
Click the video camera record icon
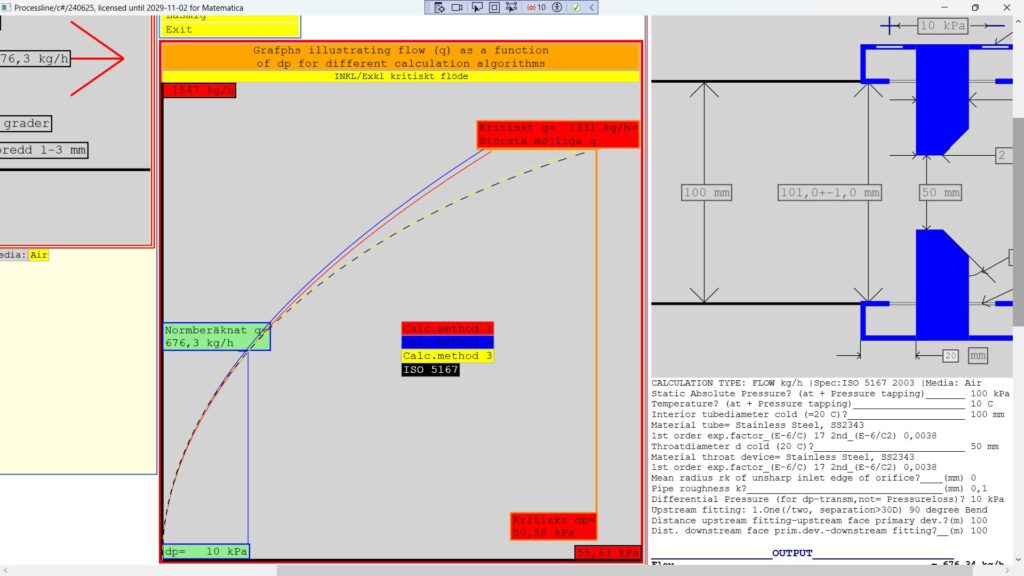tap(457, 7)
